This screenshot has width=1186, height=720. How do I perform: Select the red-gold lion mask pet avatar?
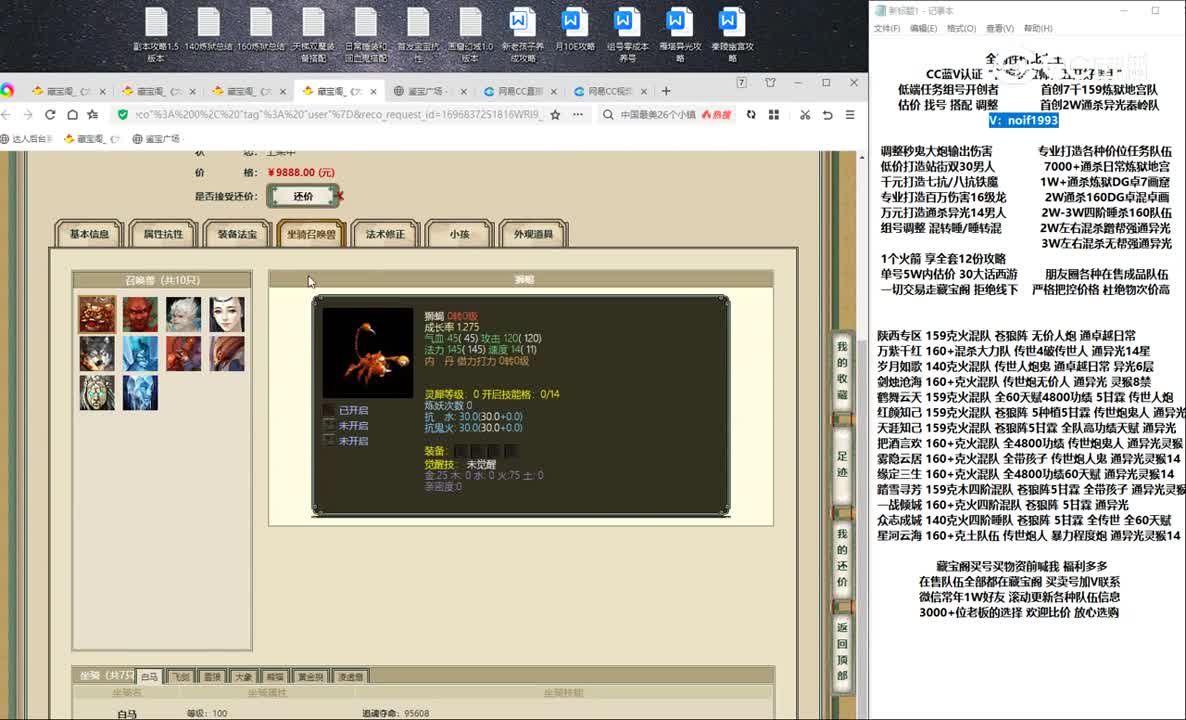pos(98,314)
